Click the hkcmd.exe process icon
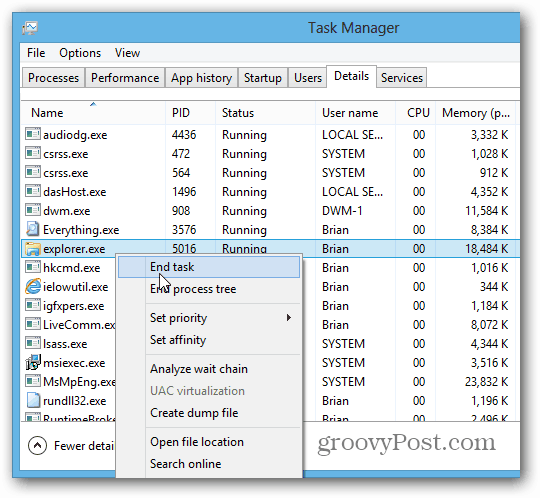This screenshot has height=498, width=540. pyautogui.click(x=33, y=267)
